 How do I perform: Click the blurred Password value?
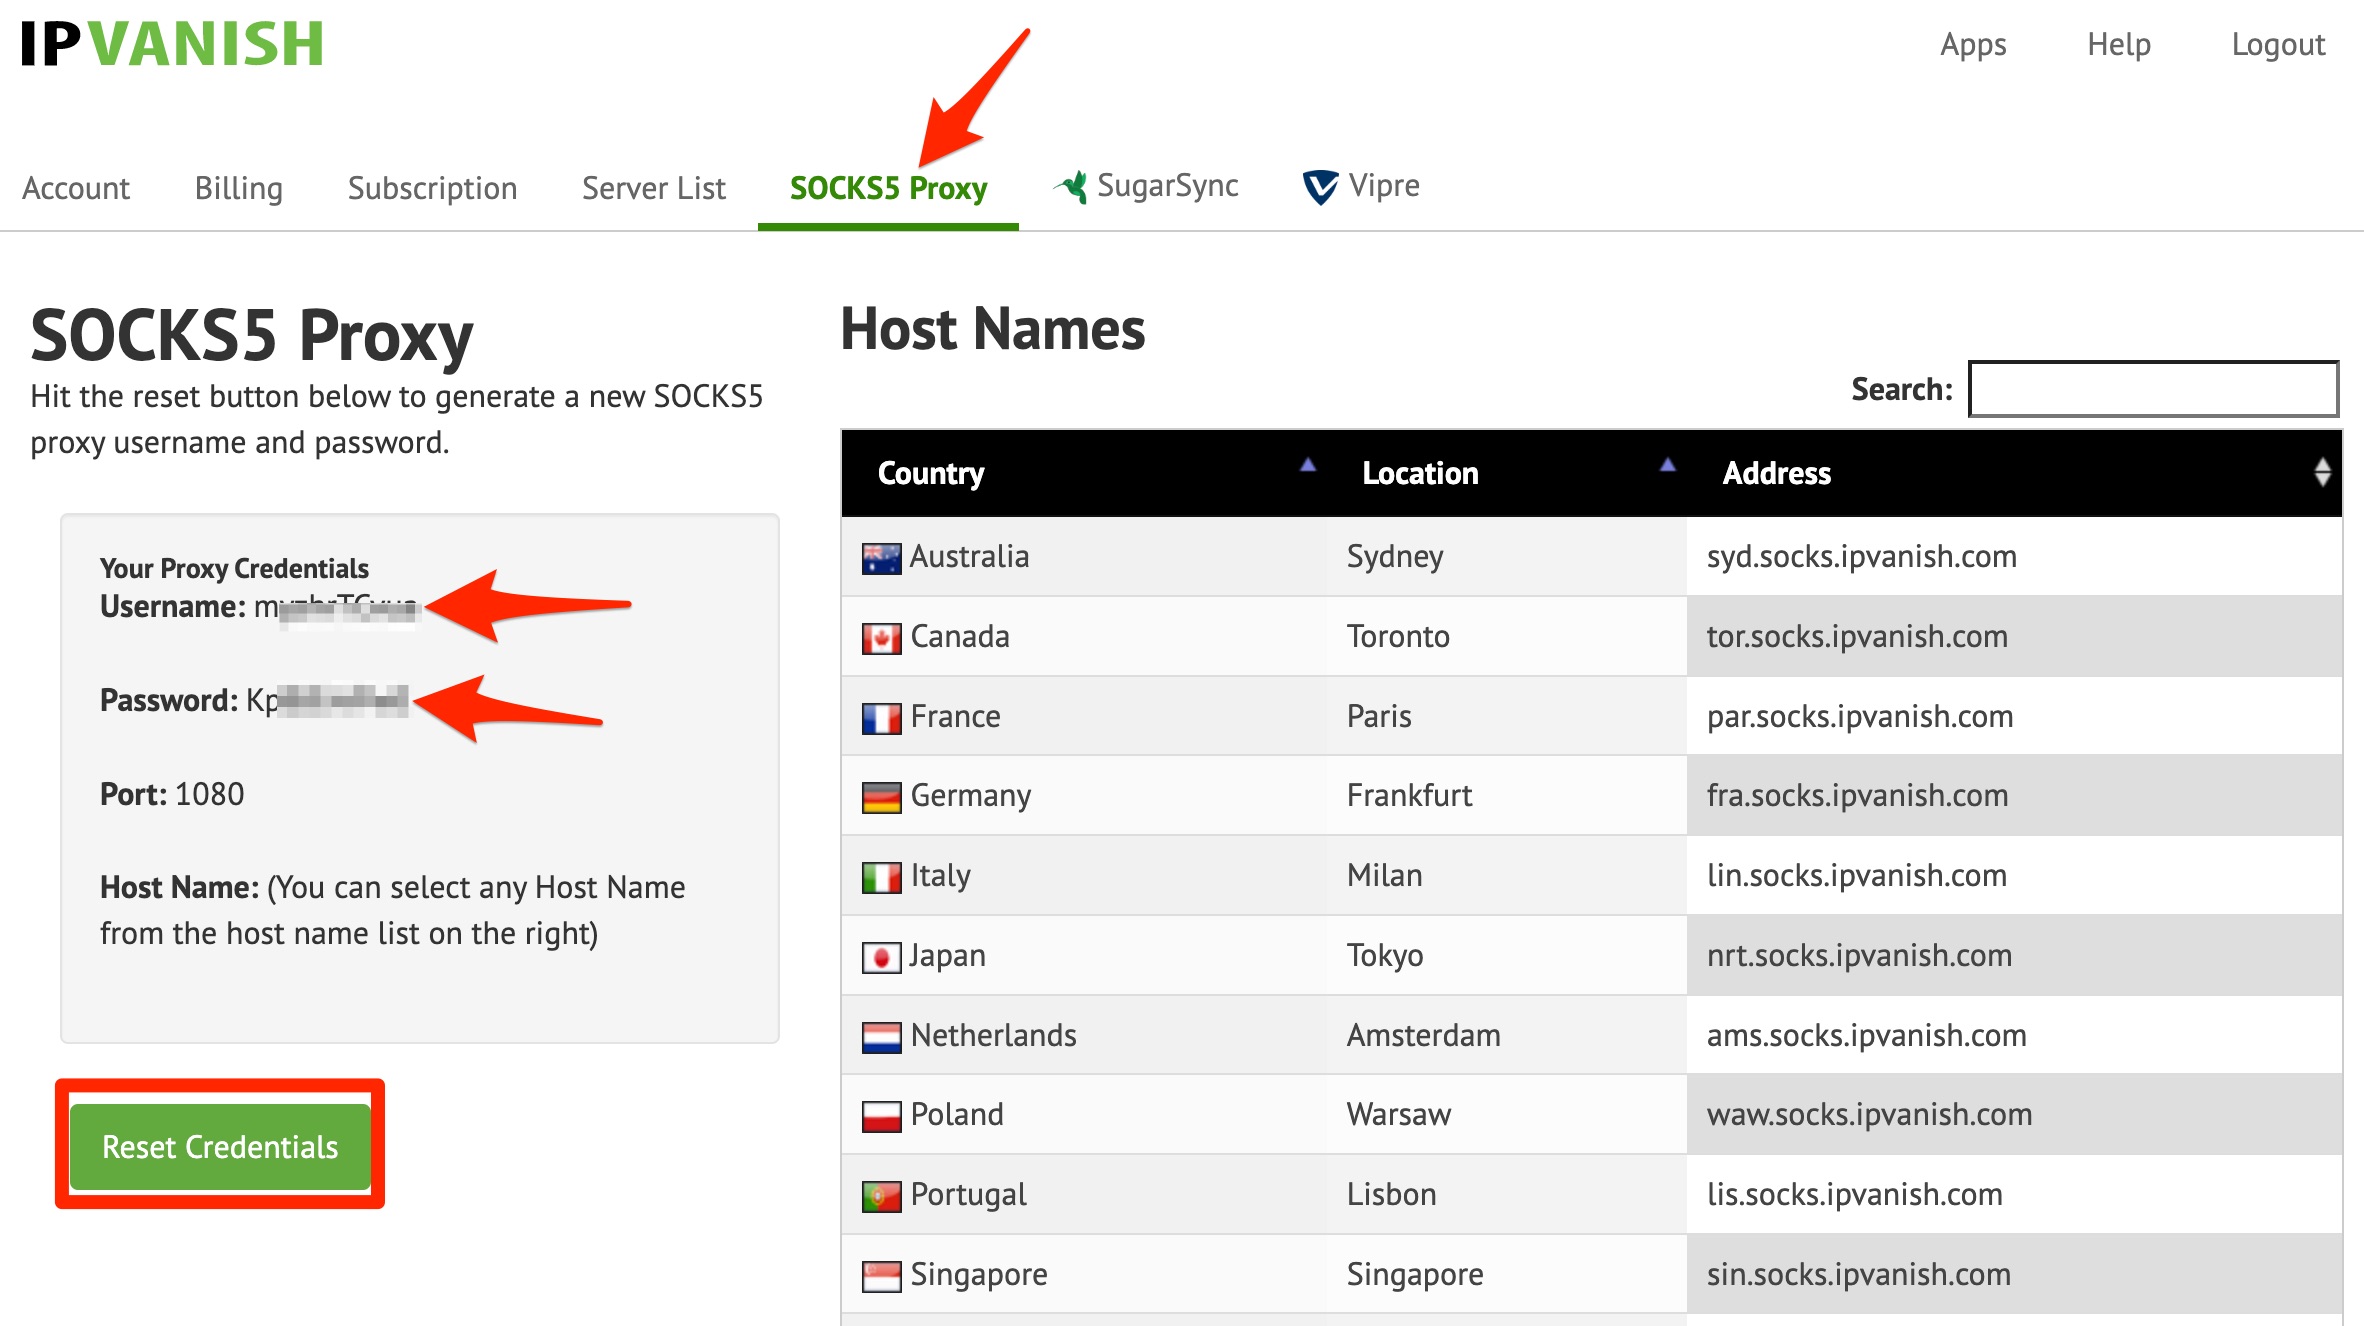(x=327, y=700)
